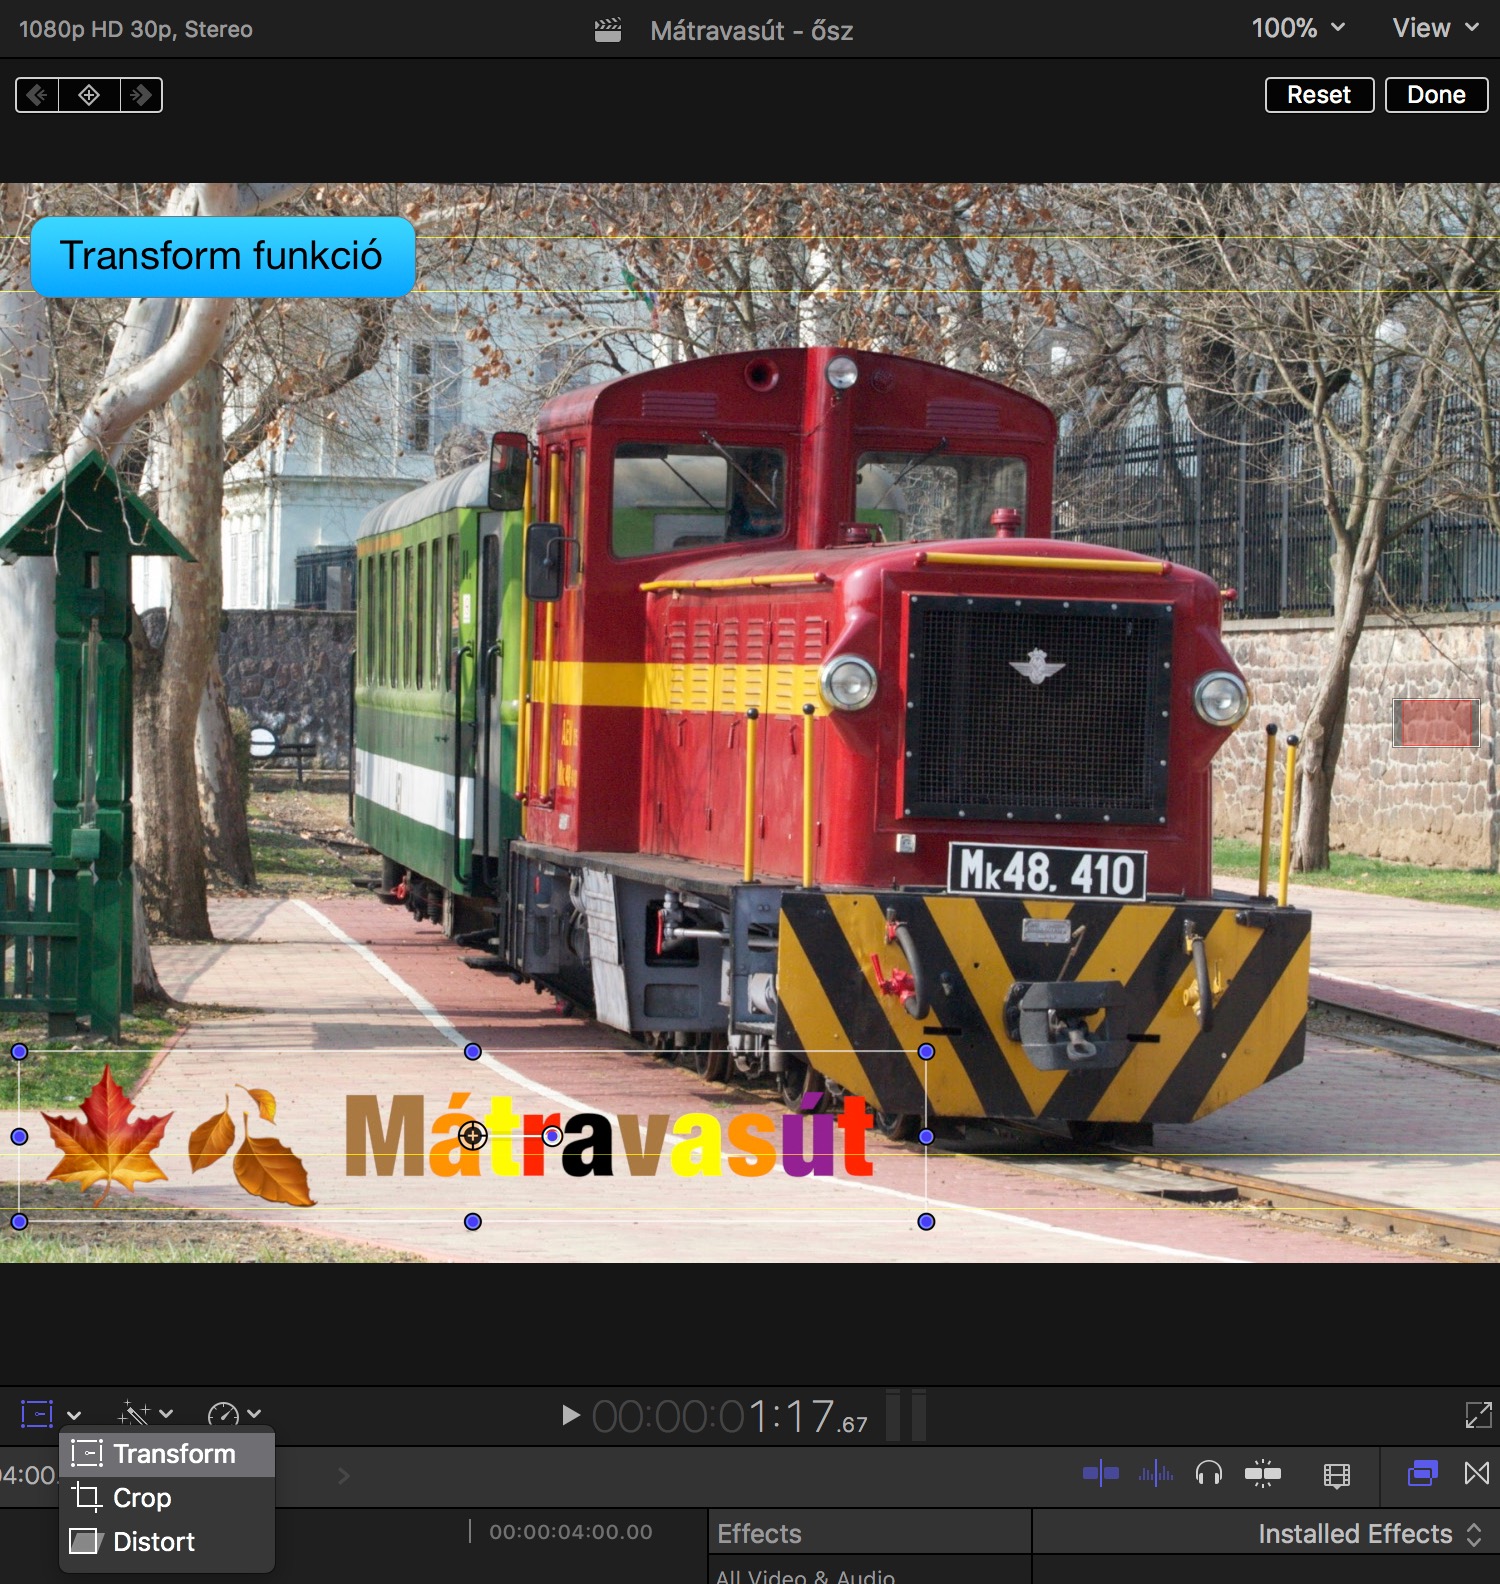Play the video from the timecode display

pos(570,1415)
